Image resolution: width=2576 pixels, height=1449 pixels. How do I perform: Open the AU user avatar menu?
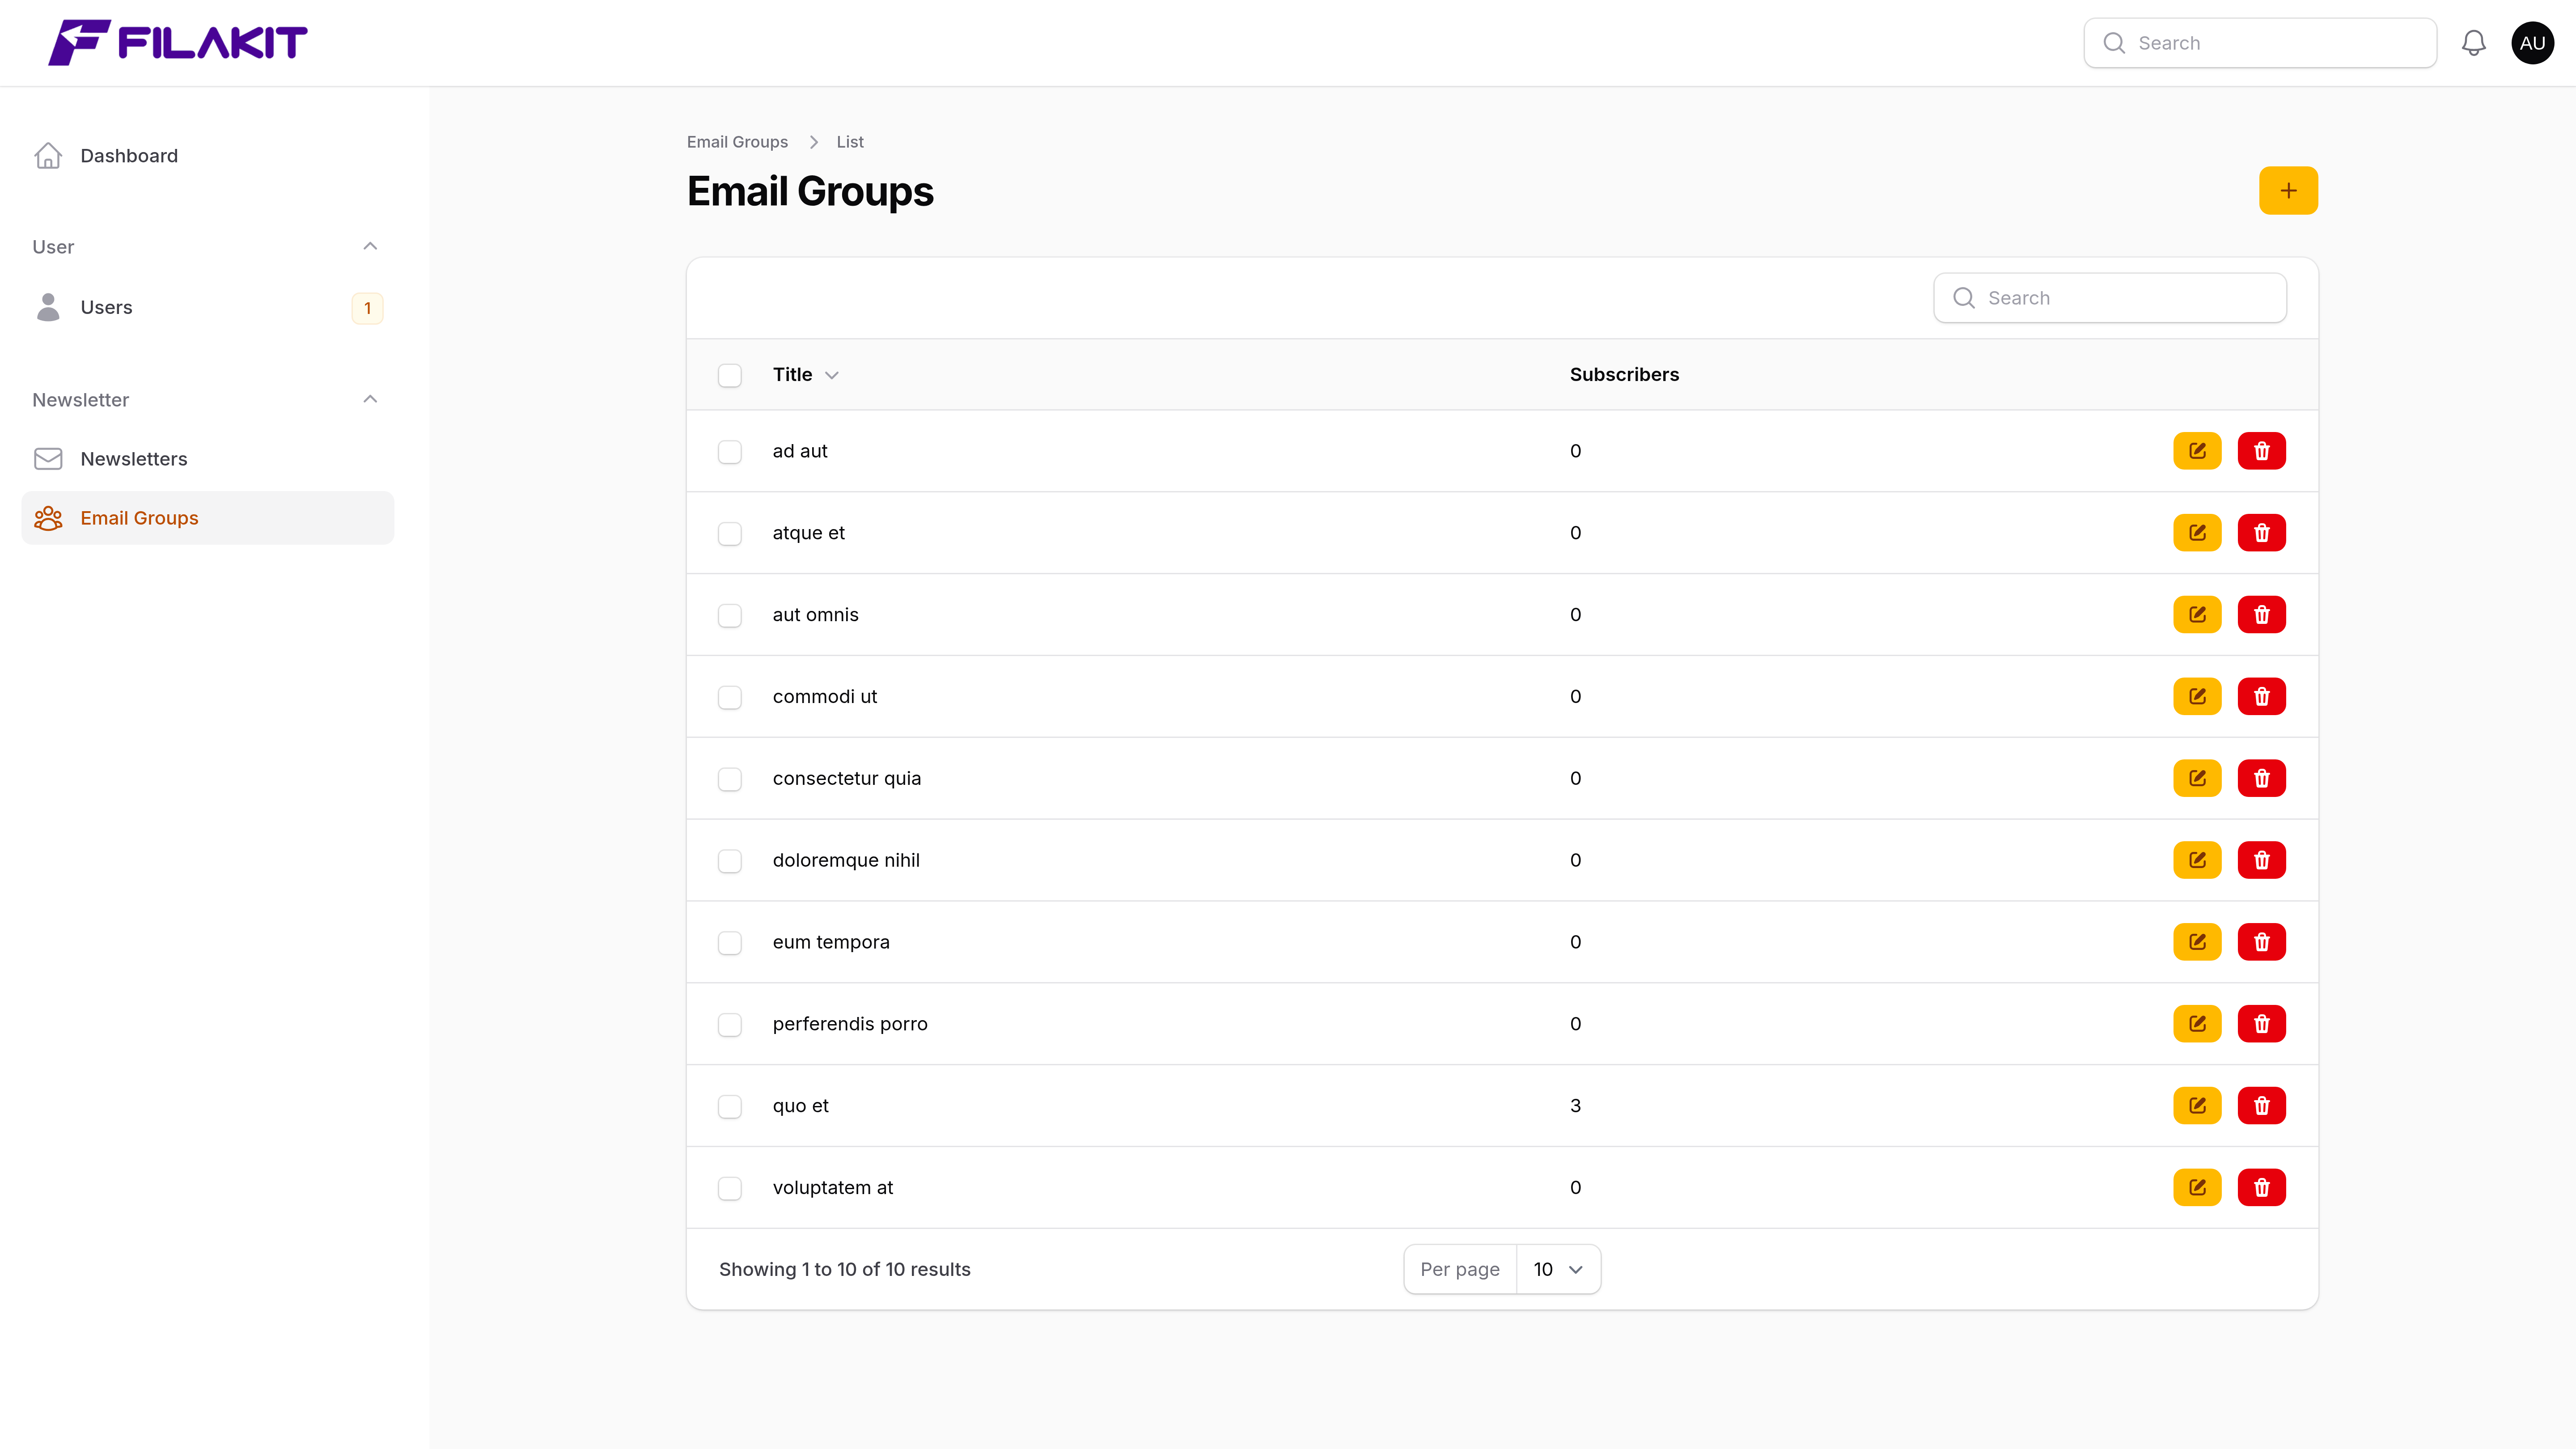[2532, 43]
